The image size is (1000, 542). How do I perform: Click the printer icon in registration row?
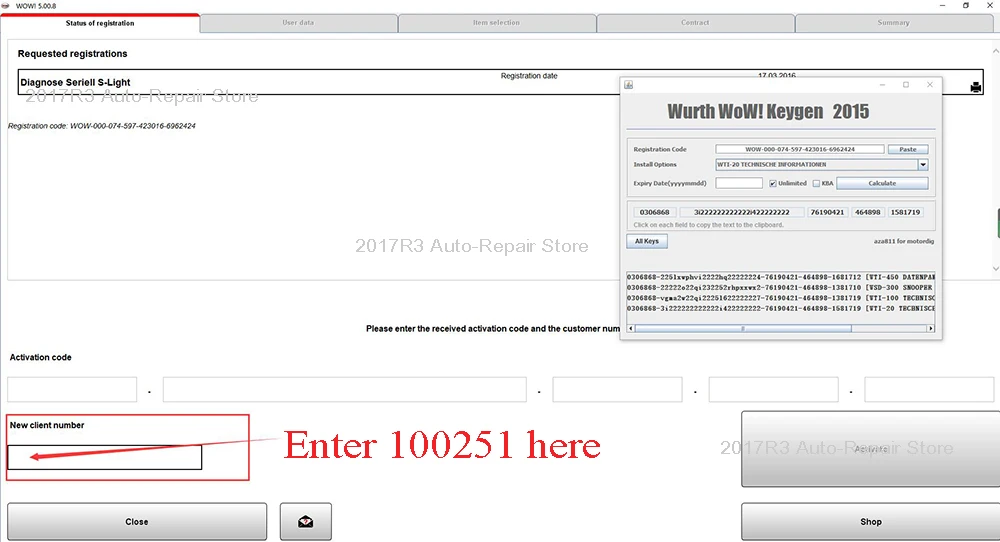tap(975, 87)
